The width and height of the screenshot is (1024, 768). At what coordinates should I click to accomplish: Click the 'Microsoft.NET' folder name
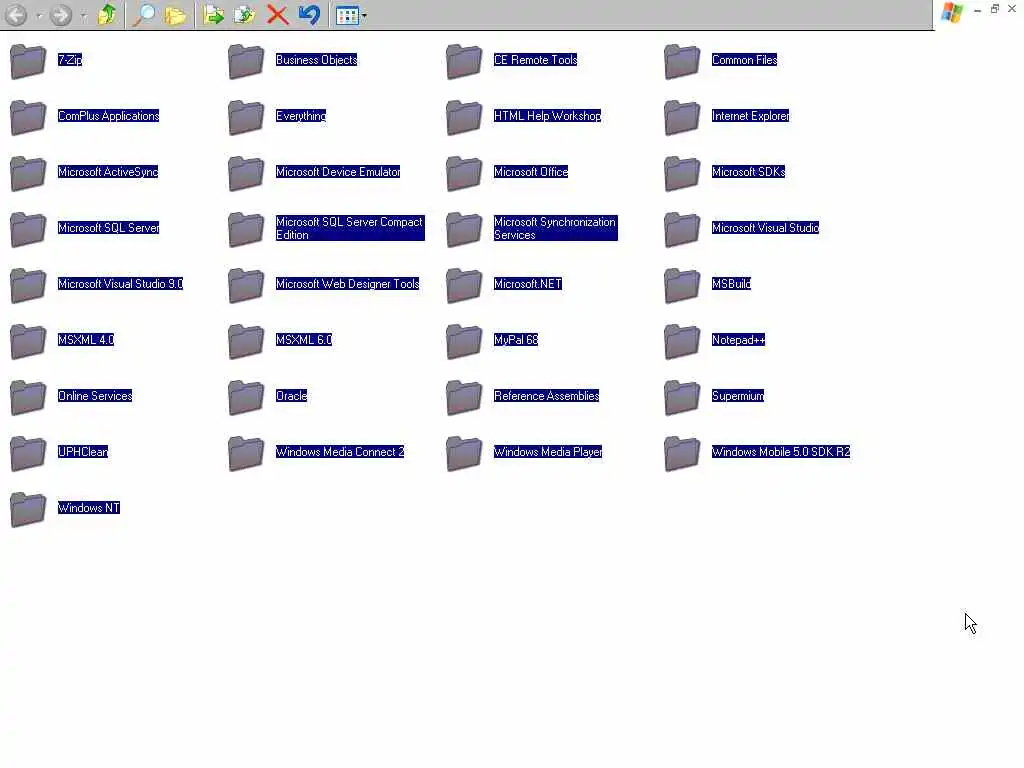click(x=528, y=284)
